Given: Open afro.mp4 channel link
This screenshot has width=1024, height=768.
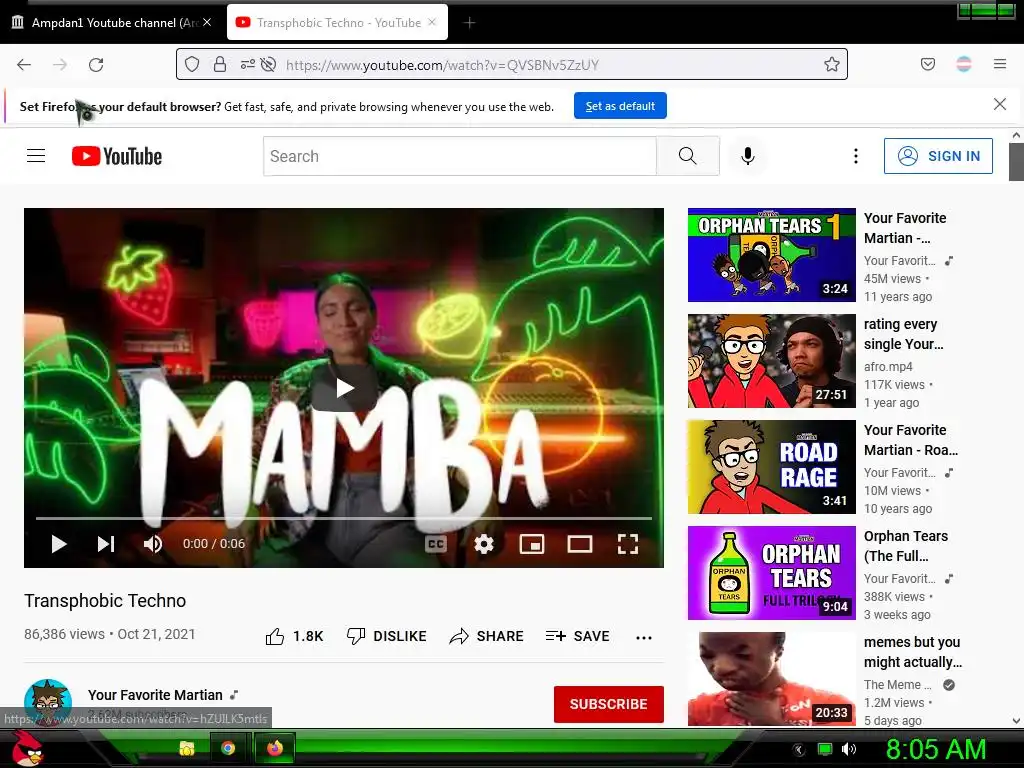Looking at the screenshot, I should (888, 366).
